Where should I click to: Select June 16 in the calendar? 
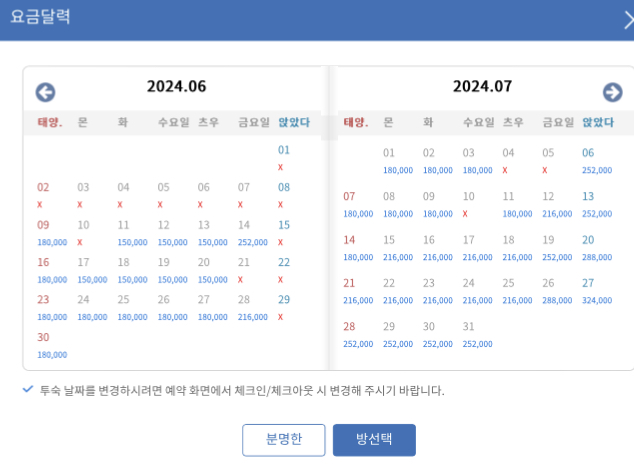[52, 271]
